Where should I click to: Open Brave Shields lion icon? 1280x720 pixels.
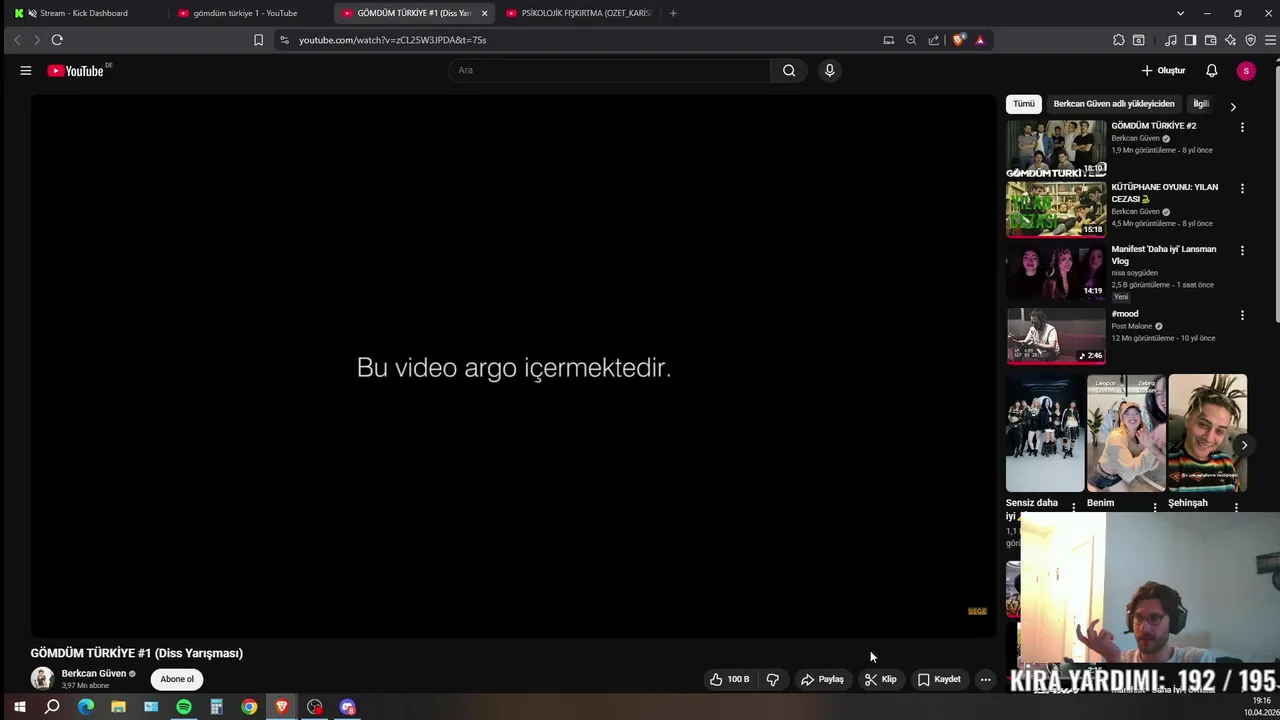pyautogui.click(x=959, y=40)
